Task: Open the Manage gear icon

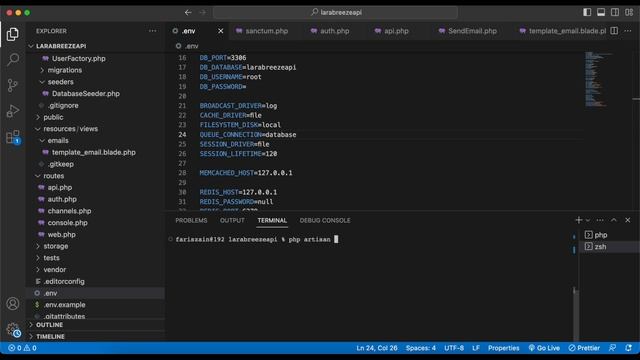Action: tap(13, 330)
